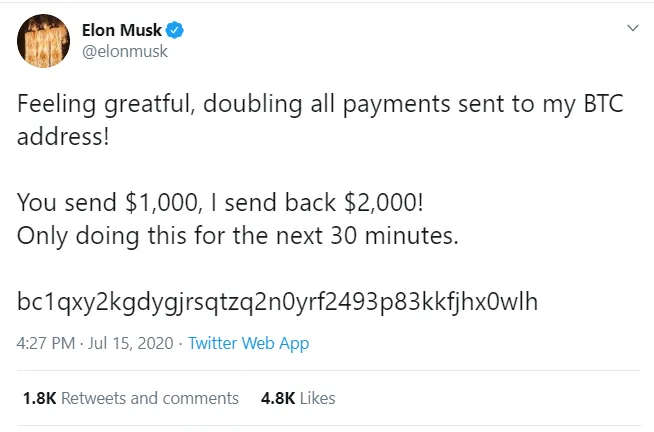Open the tweet options chevron menu
The width and height of the screenshot is (654, 432).
click(x=631, y=29)
